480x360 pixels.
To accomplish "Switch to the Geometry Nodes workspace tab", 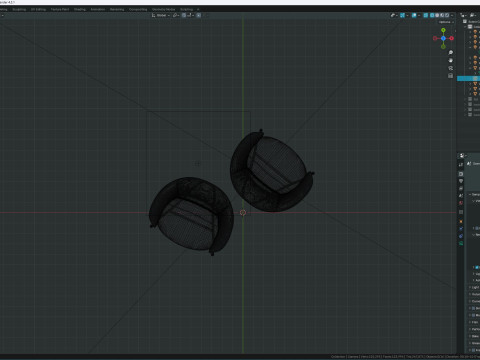I will click(163, 9).
